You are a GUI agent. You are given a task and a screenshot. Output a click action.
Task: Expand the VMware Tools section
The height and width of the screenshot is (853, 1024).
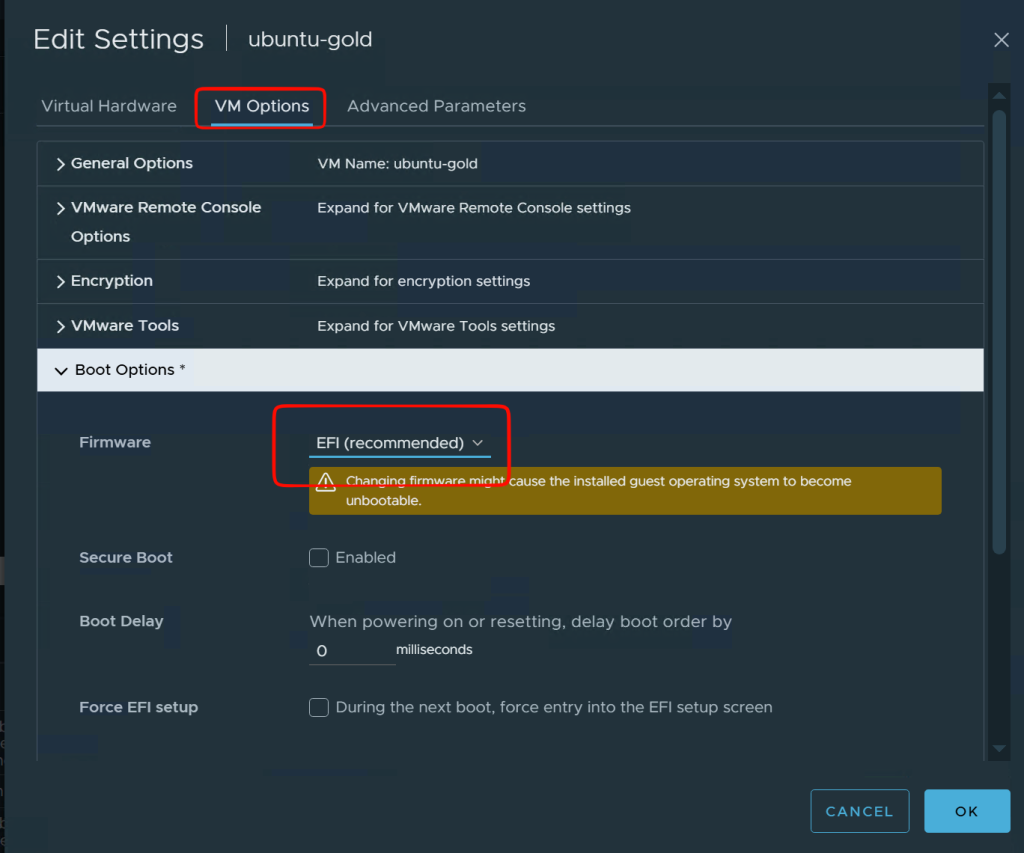(60, 326)
